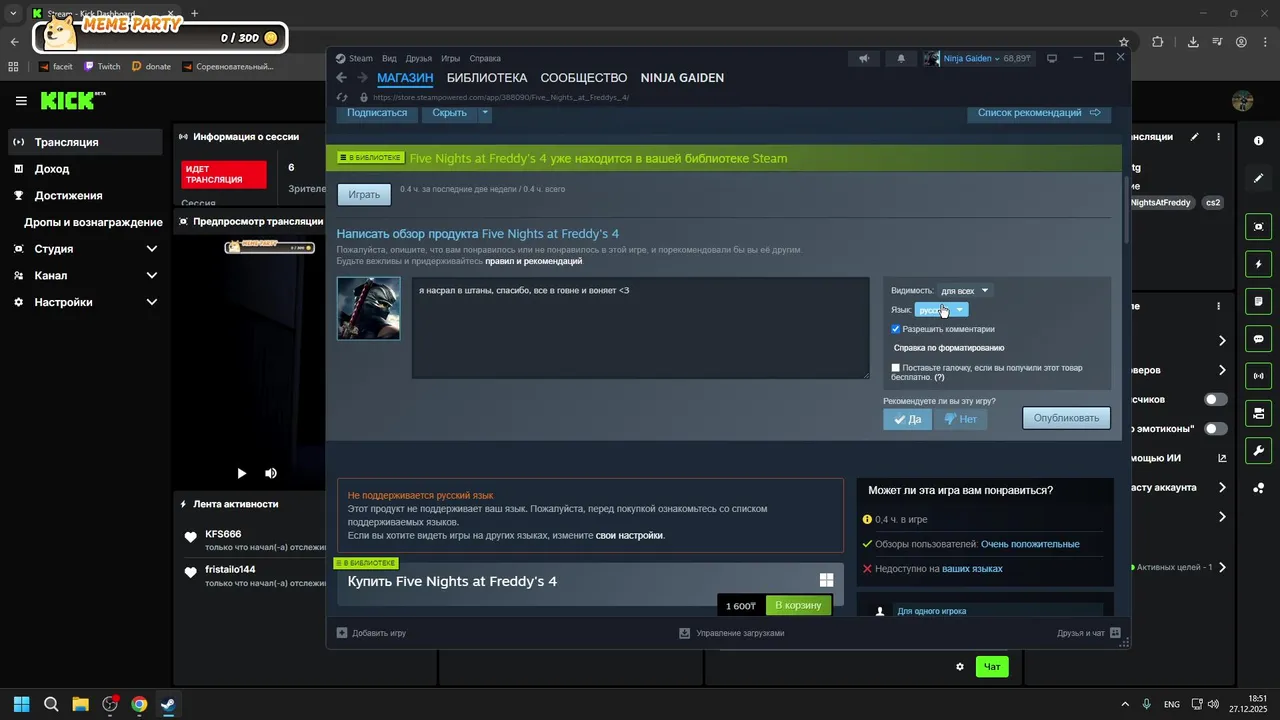
Task: Click Steam Big Picture monitor icon
Action: [1051, 58]
